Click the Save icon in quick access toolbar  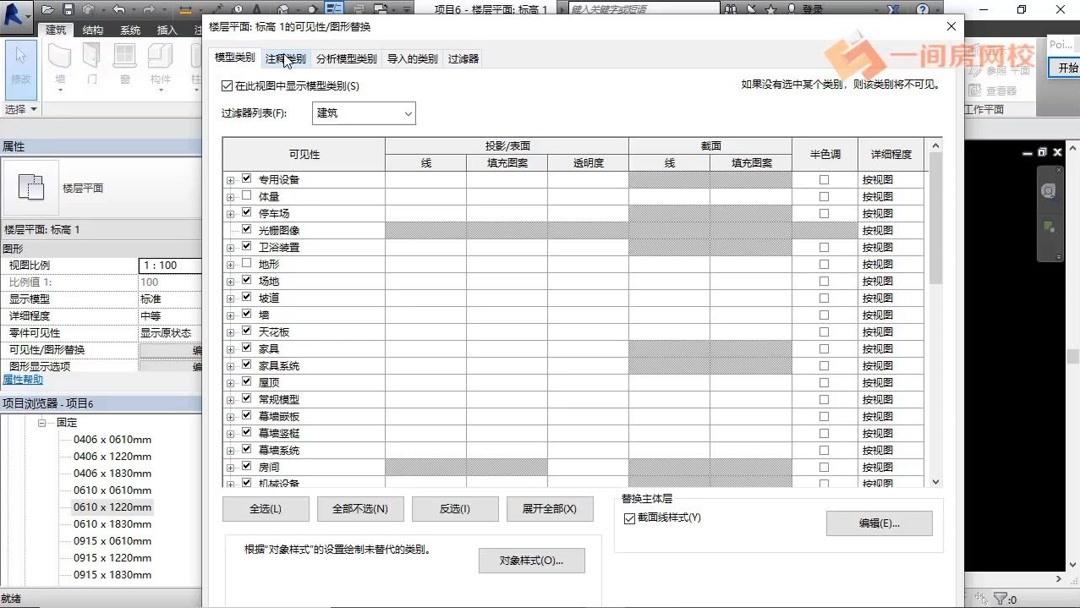point(68,8)
